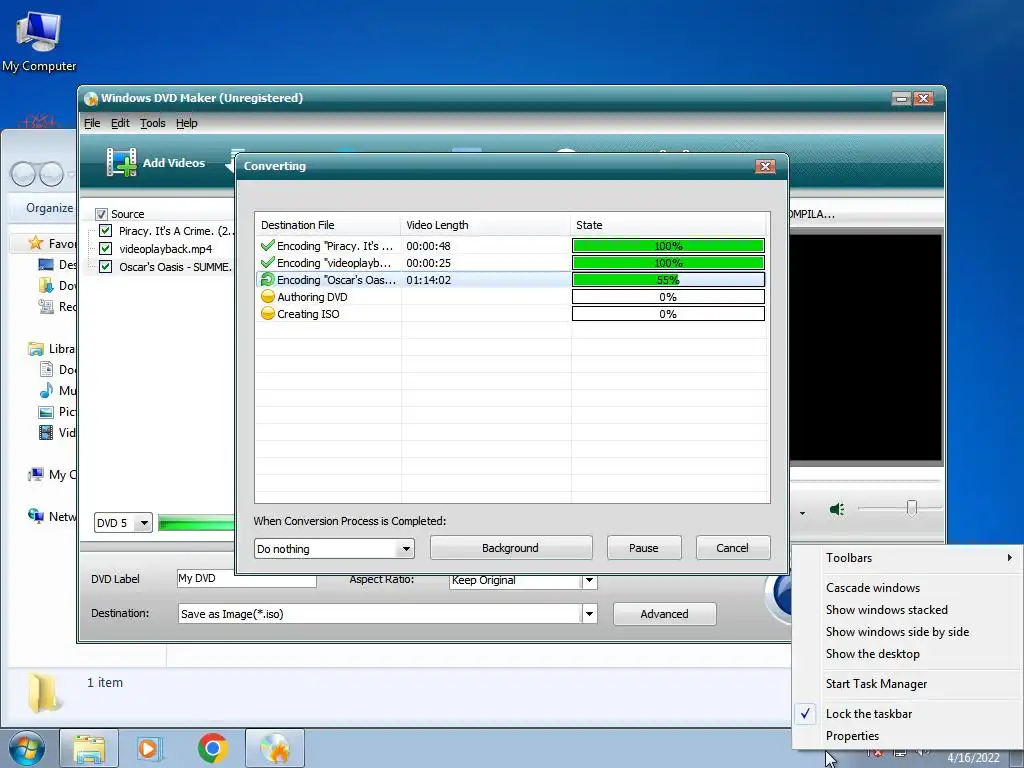Open the Destination Save as Image dropdown
This screenshot has width=1024, height=768.
click(589, 614)
